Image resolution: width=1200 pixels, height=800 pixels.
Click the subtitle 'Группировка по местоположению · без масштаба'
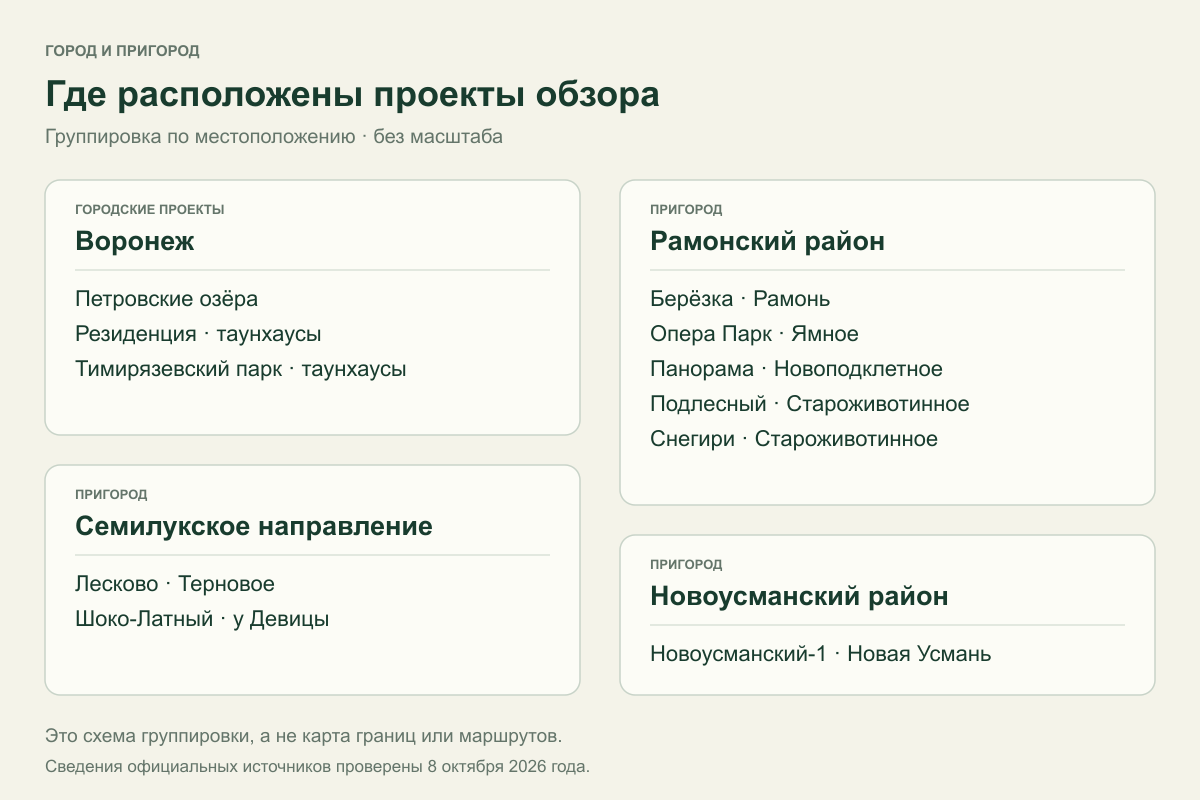(x=274, y=137)
